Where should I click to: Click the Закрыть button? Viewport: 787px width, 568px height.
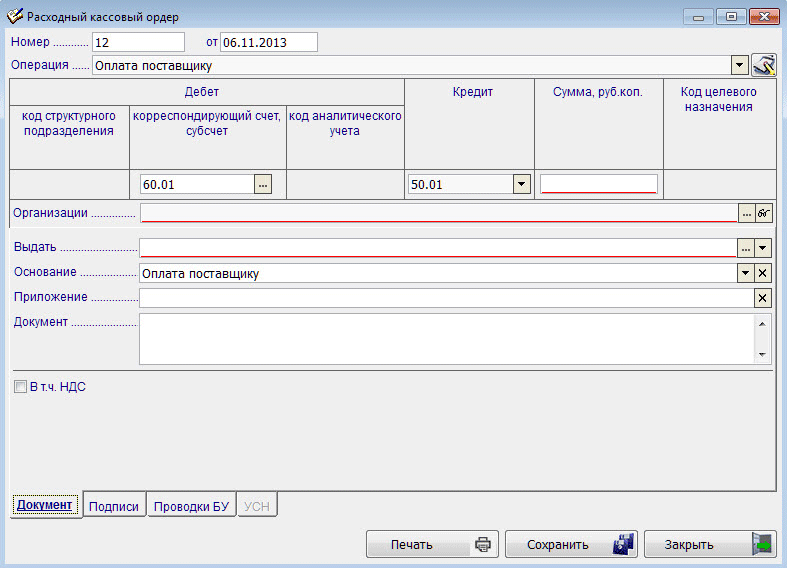[x=710, y=544]
